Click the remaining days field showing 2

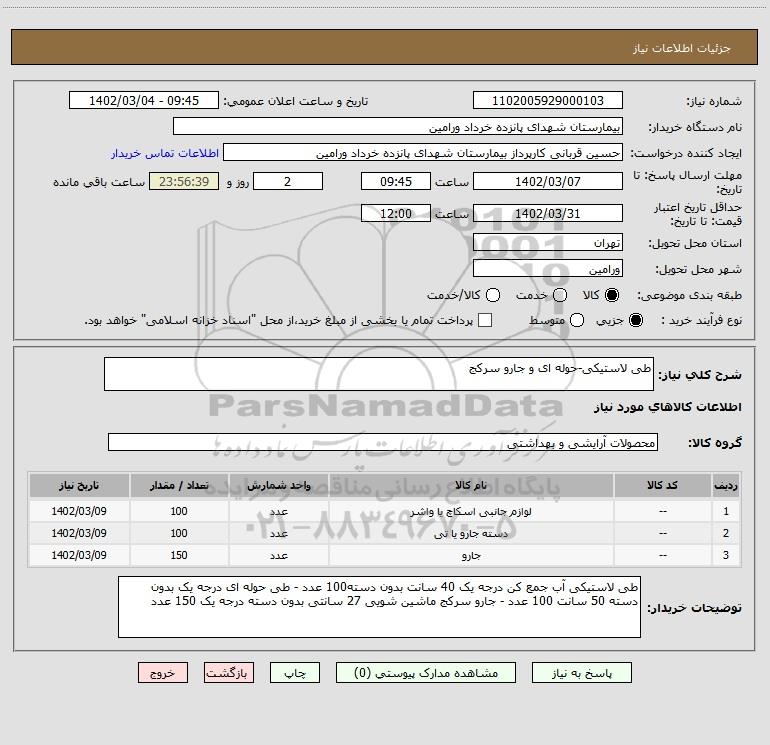[x=288, y=181]
